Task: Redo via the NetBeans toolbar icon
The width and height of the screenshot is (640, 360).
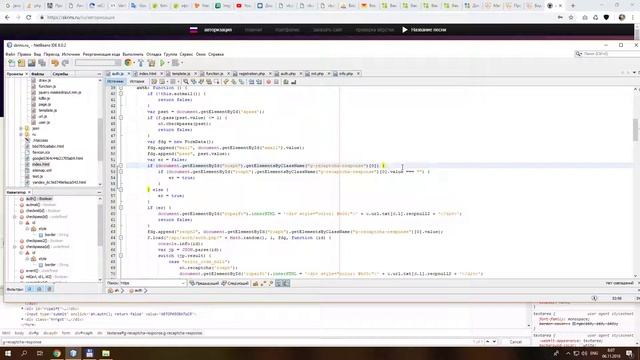Action: click(x=65, y=63)
